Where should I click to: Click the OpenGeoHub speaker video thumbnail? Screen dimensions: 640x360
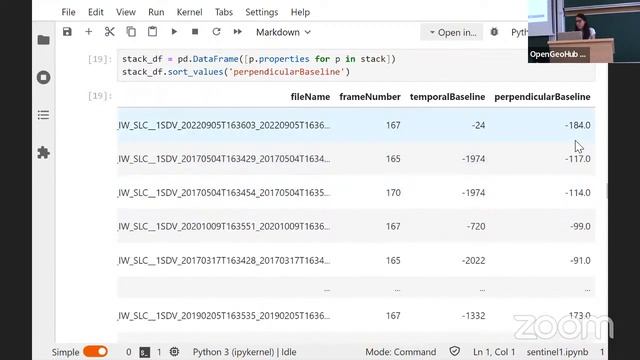584,31
